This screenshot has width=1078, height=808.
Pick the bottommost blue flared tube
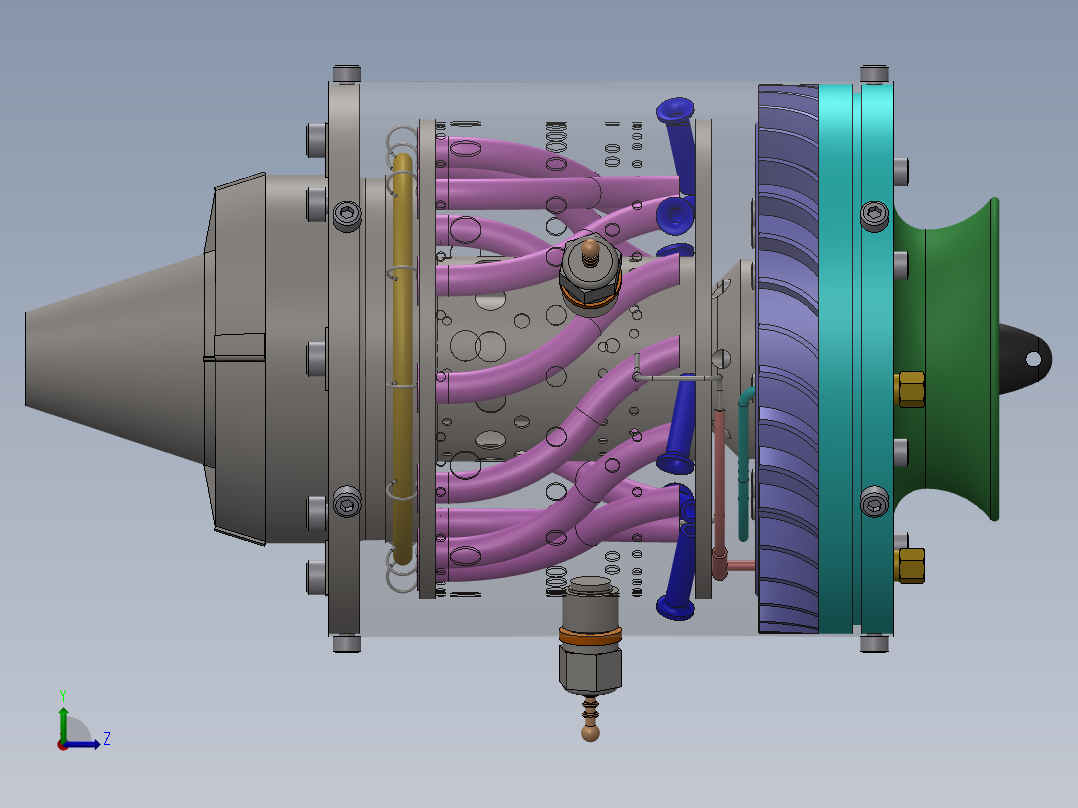pyautogui.click(x=678, y=575)
